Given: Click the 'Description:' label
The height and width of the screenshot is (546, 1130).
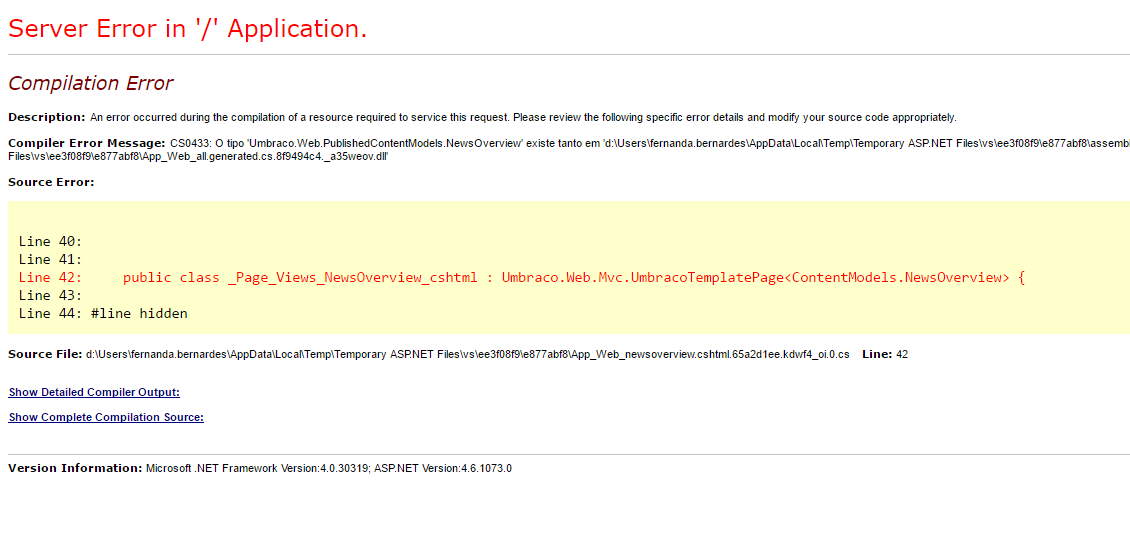Looking at the screenshot, I should pyautogui.click(x=47, y=117).
